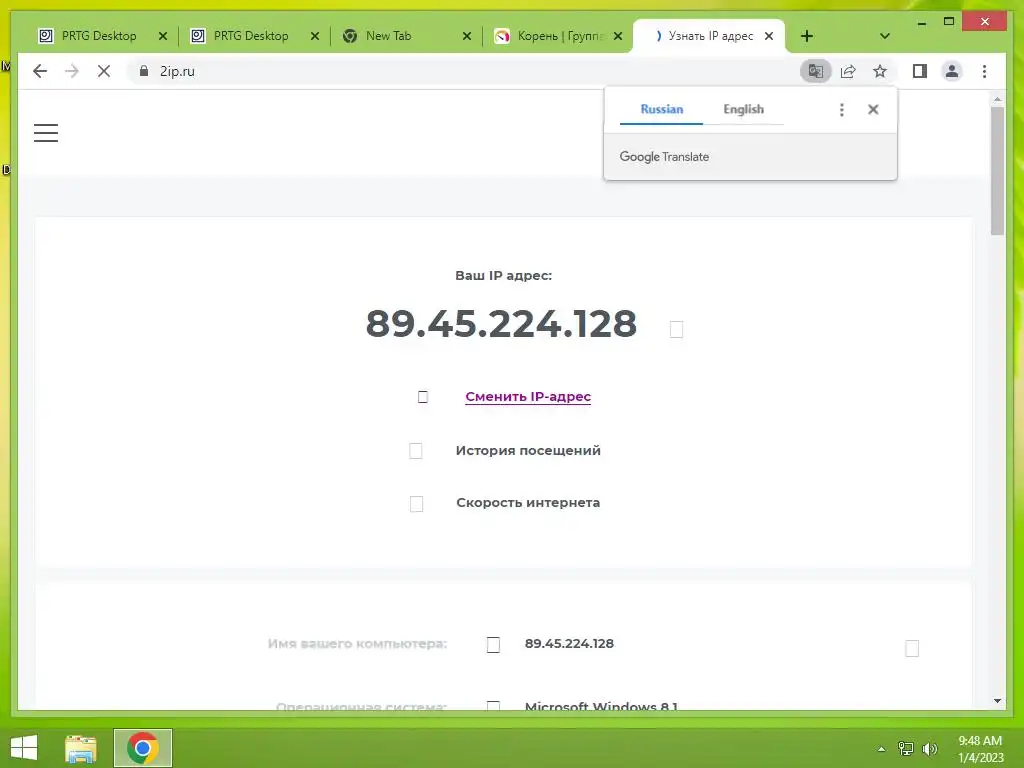Viewport: 1024px width, 768px height.
Task: Select English in the translate popup
Action: coord(743,109)
